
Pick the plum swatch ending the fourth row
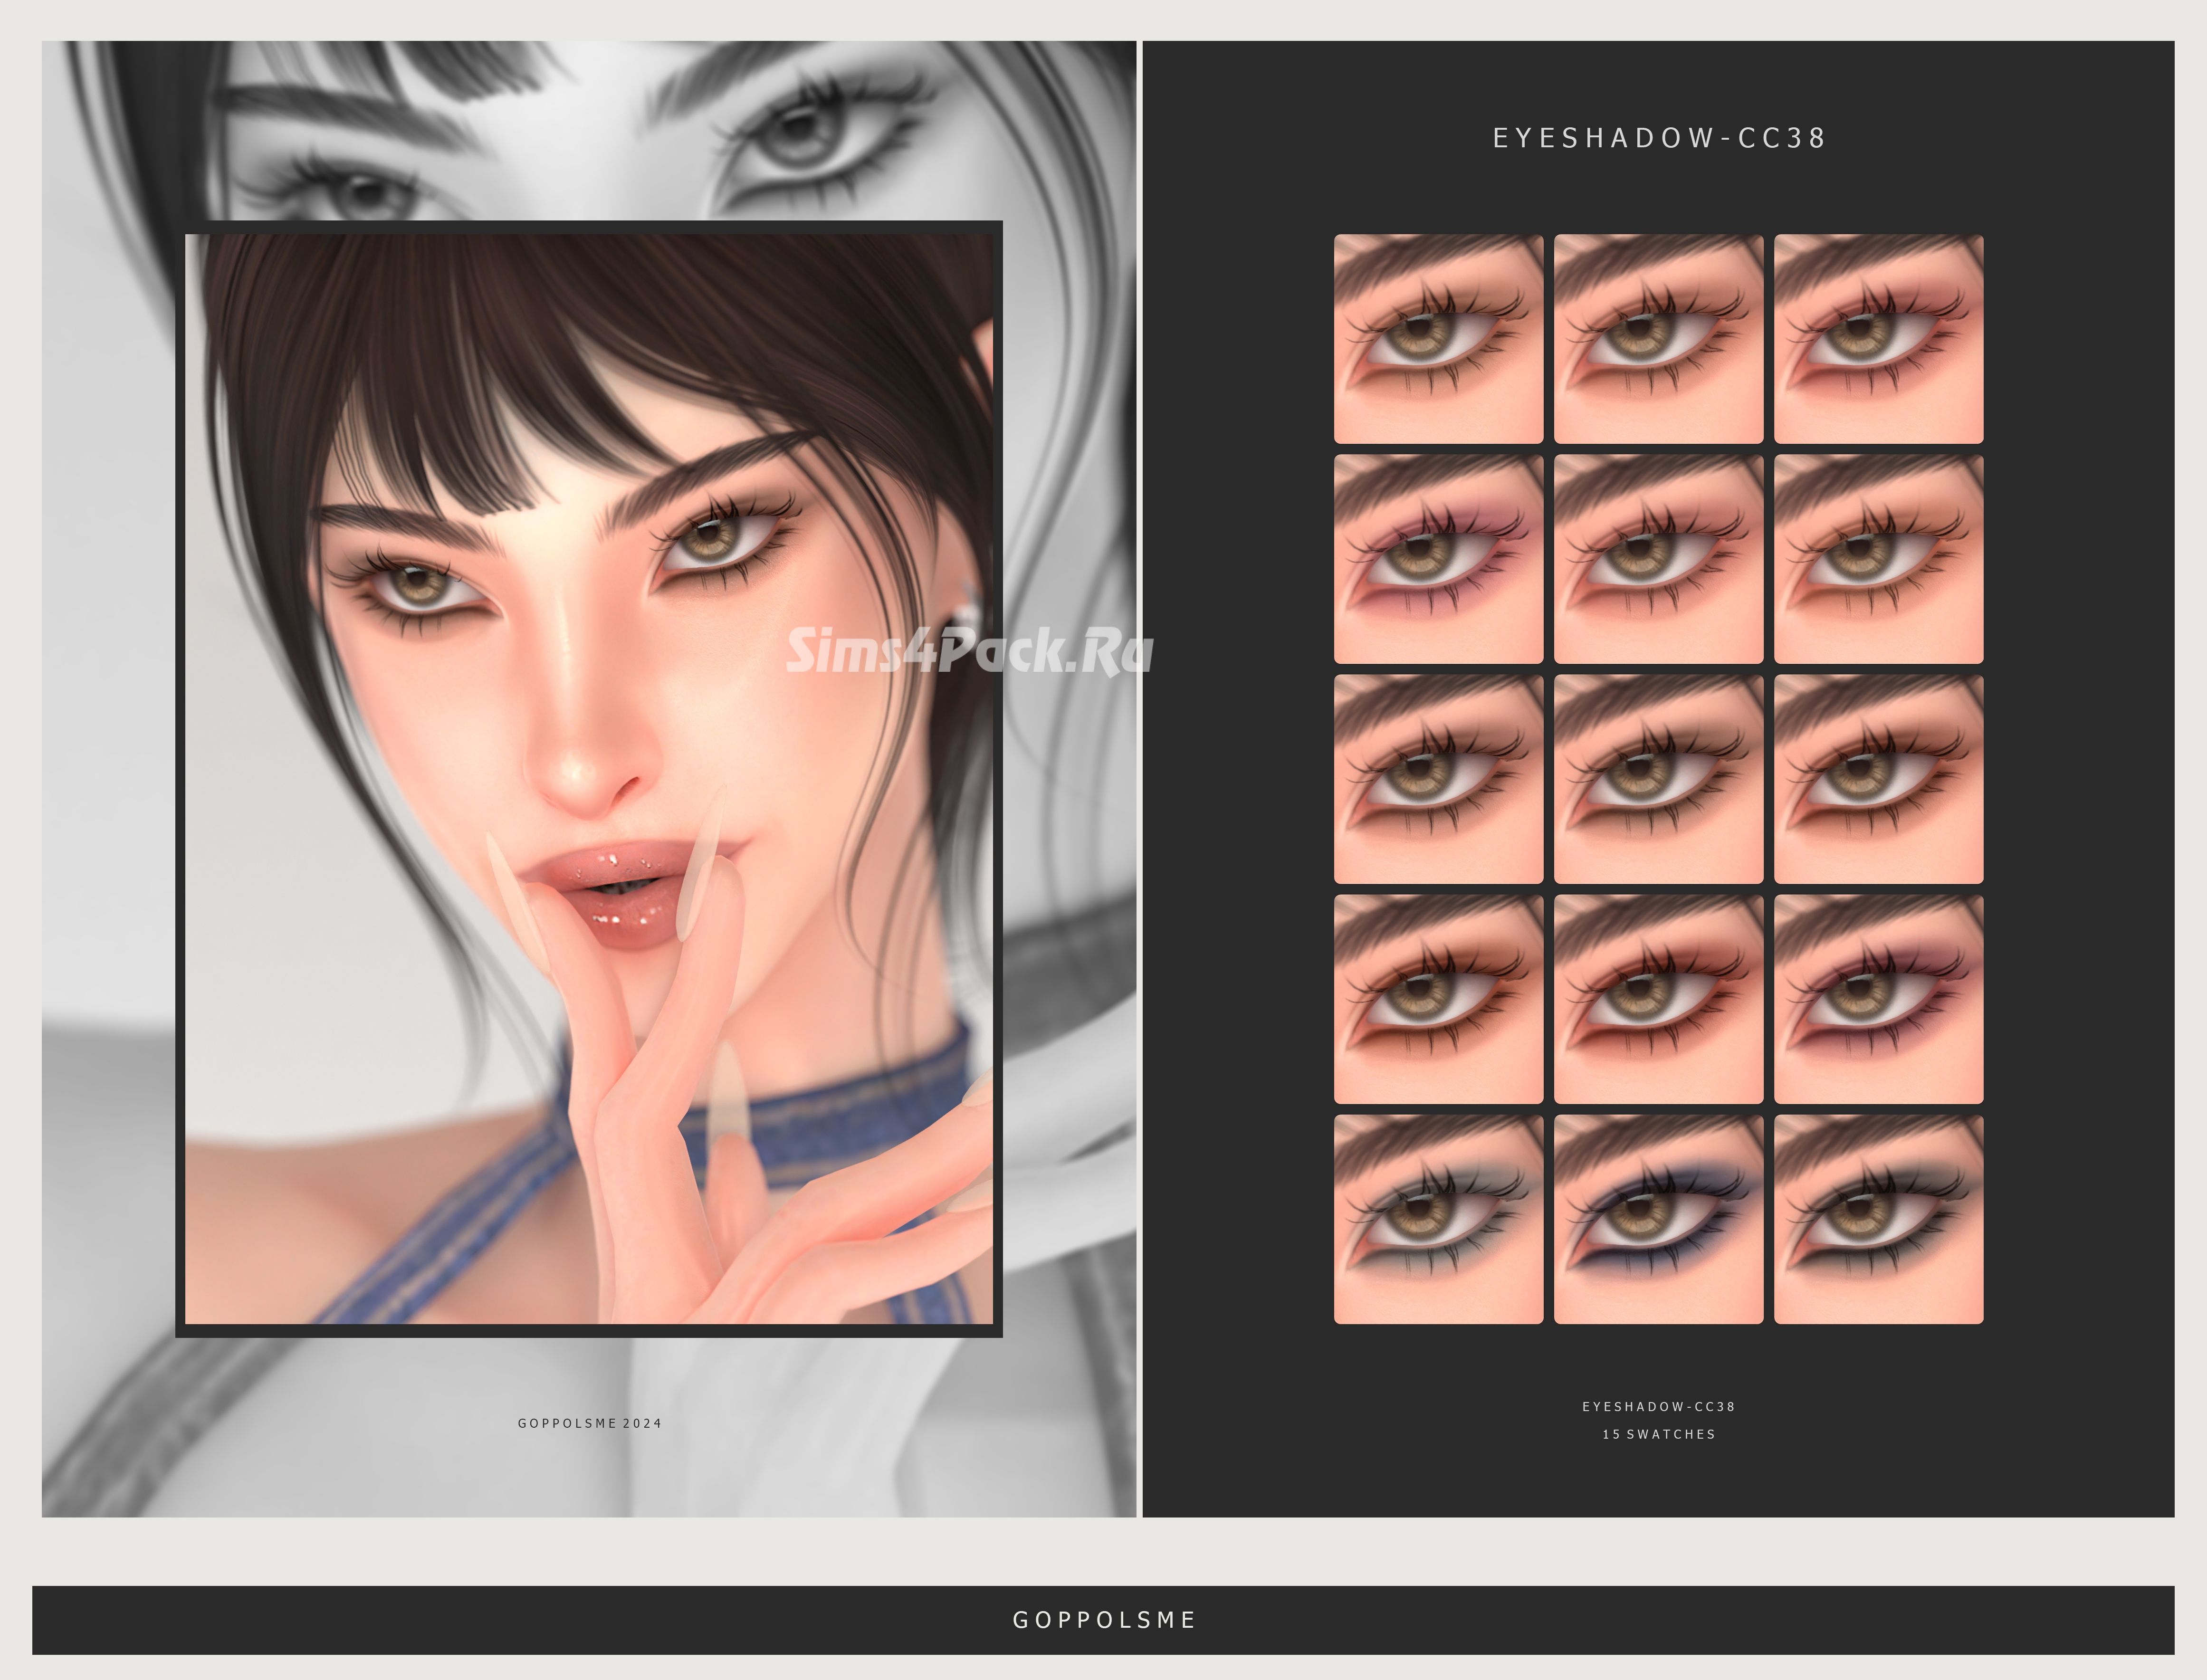tap(1878, 999)
